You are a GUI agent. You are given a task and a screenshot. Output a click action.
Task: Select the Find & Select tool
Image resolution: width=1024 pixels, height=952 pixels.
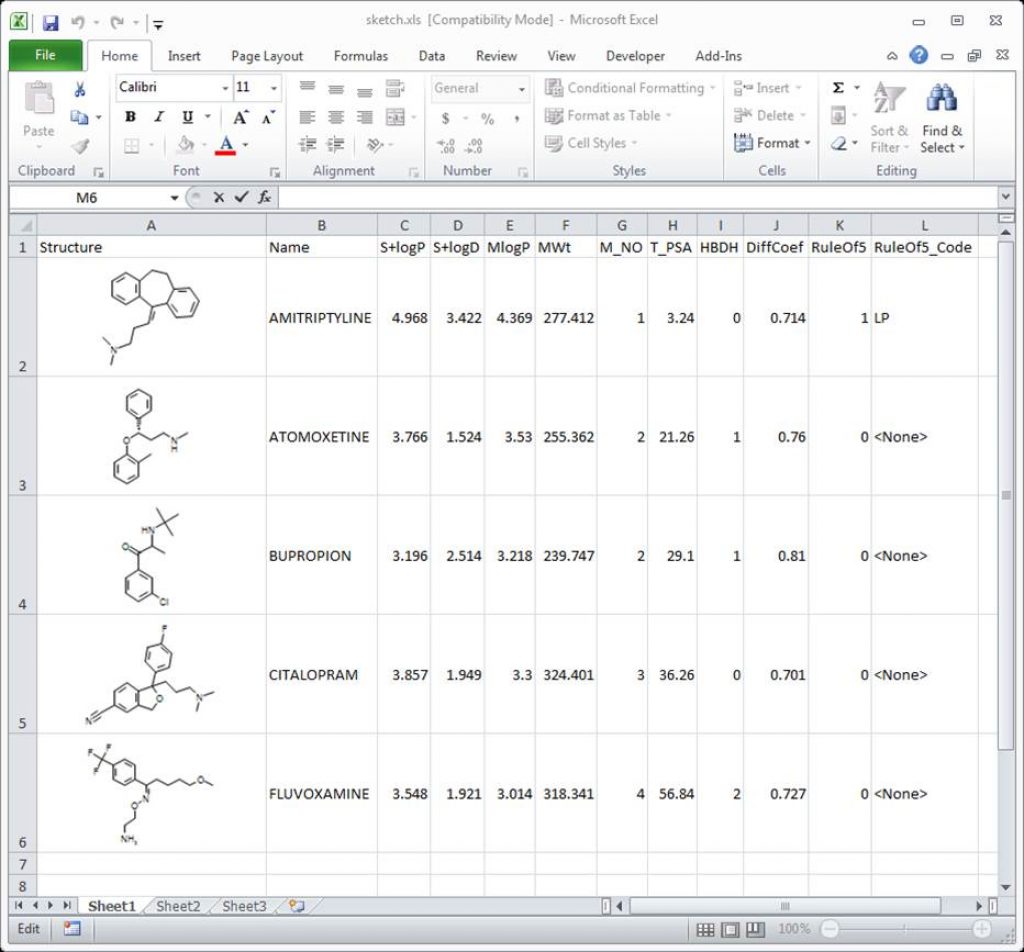[941, 118]
